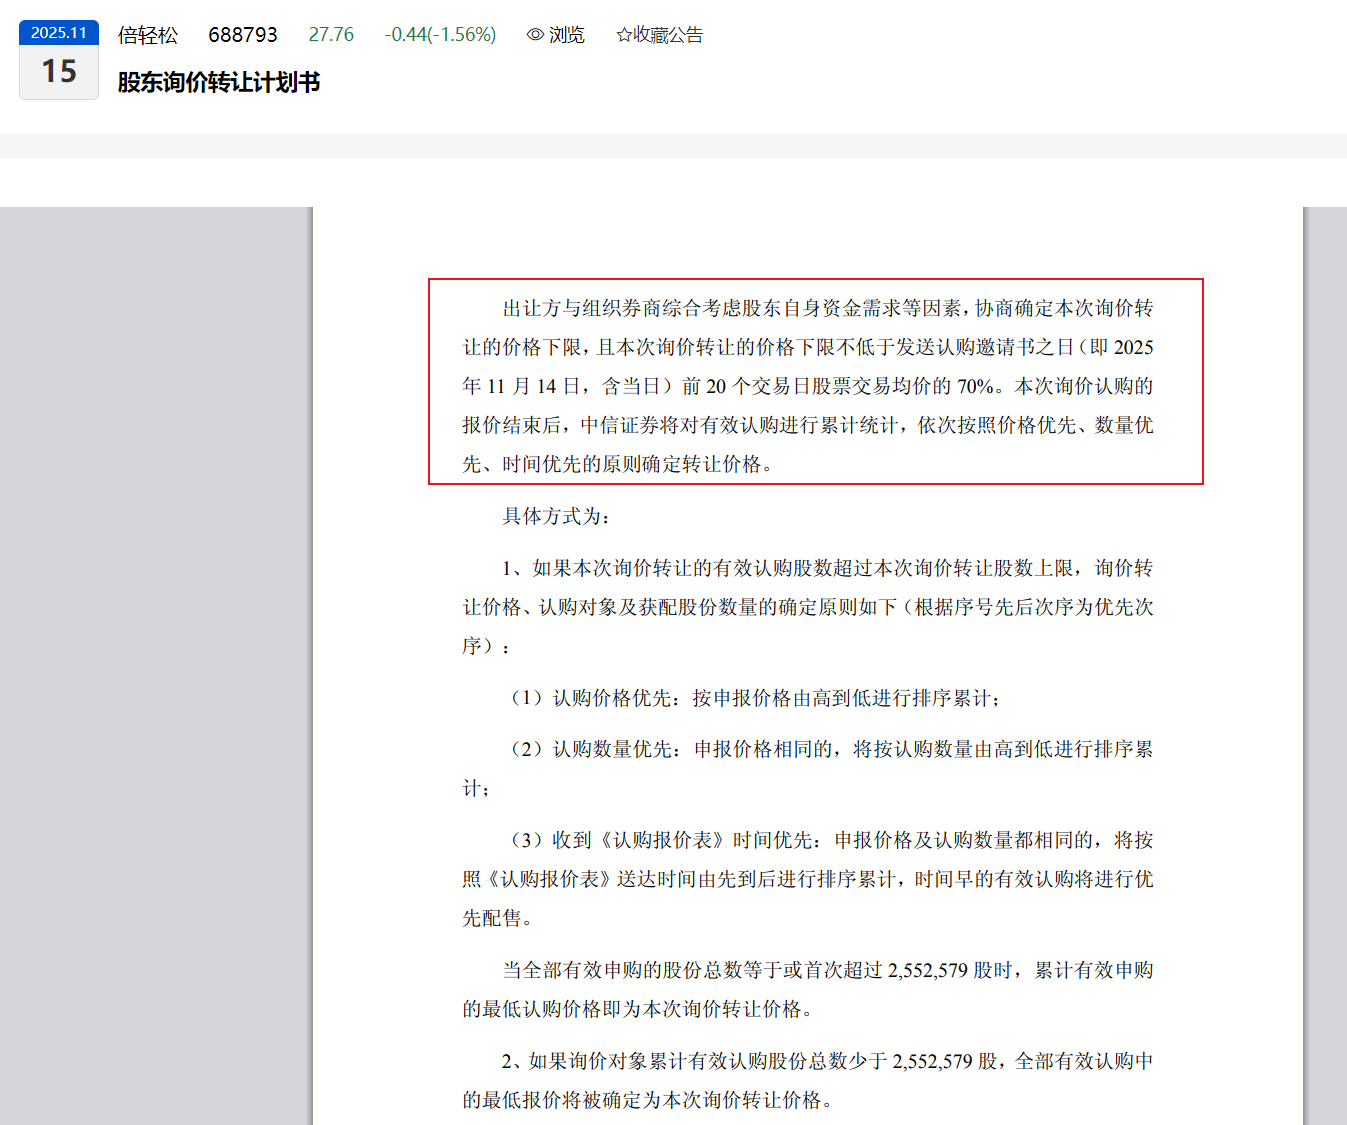Click item (2) 认购数量优先
The width and height of the screenshot is (1347, 1125).
pos(808,769)
